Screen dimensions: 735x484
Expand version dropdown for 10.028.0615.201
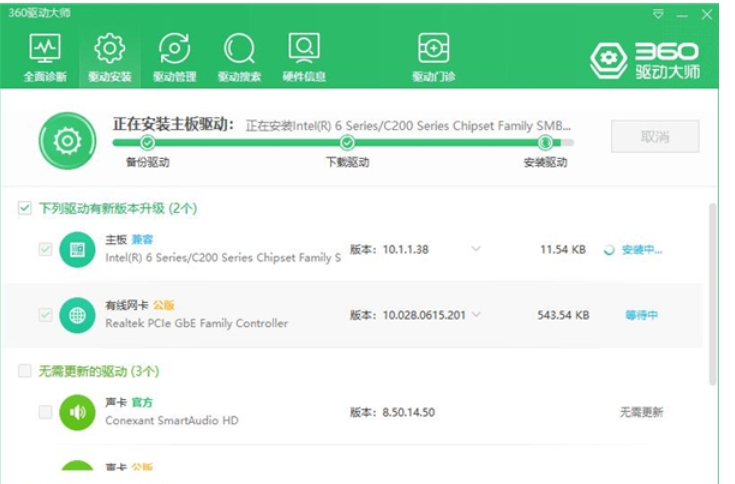click(x=476, y=314)
